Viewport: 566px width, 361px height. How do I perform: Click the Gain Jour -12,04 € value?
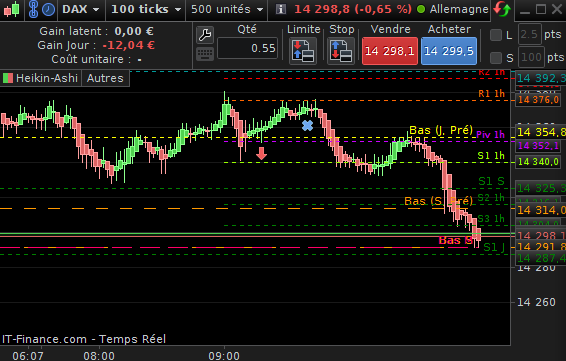(x=129, y=45)
